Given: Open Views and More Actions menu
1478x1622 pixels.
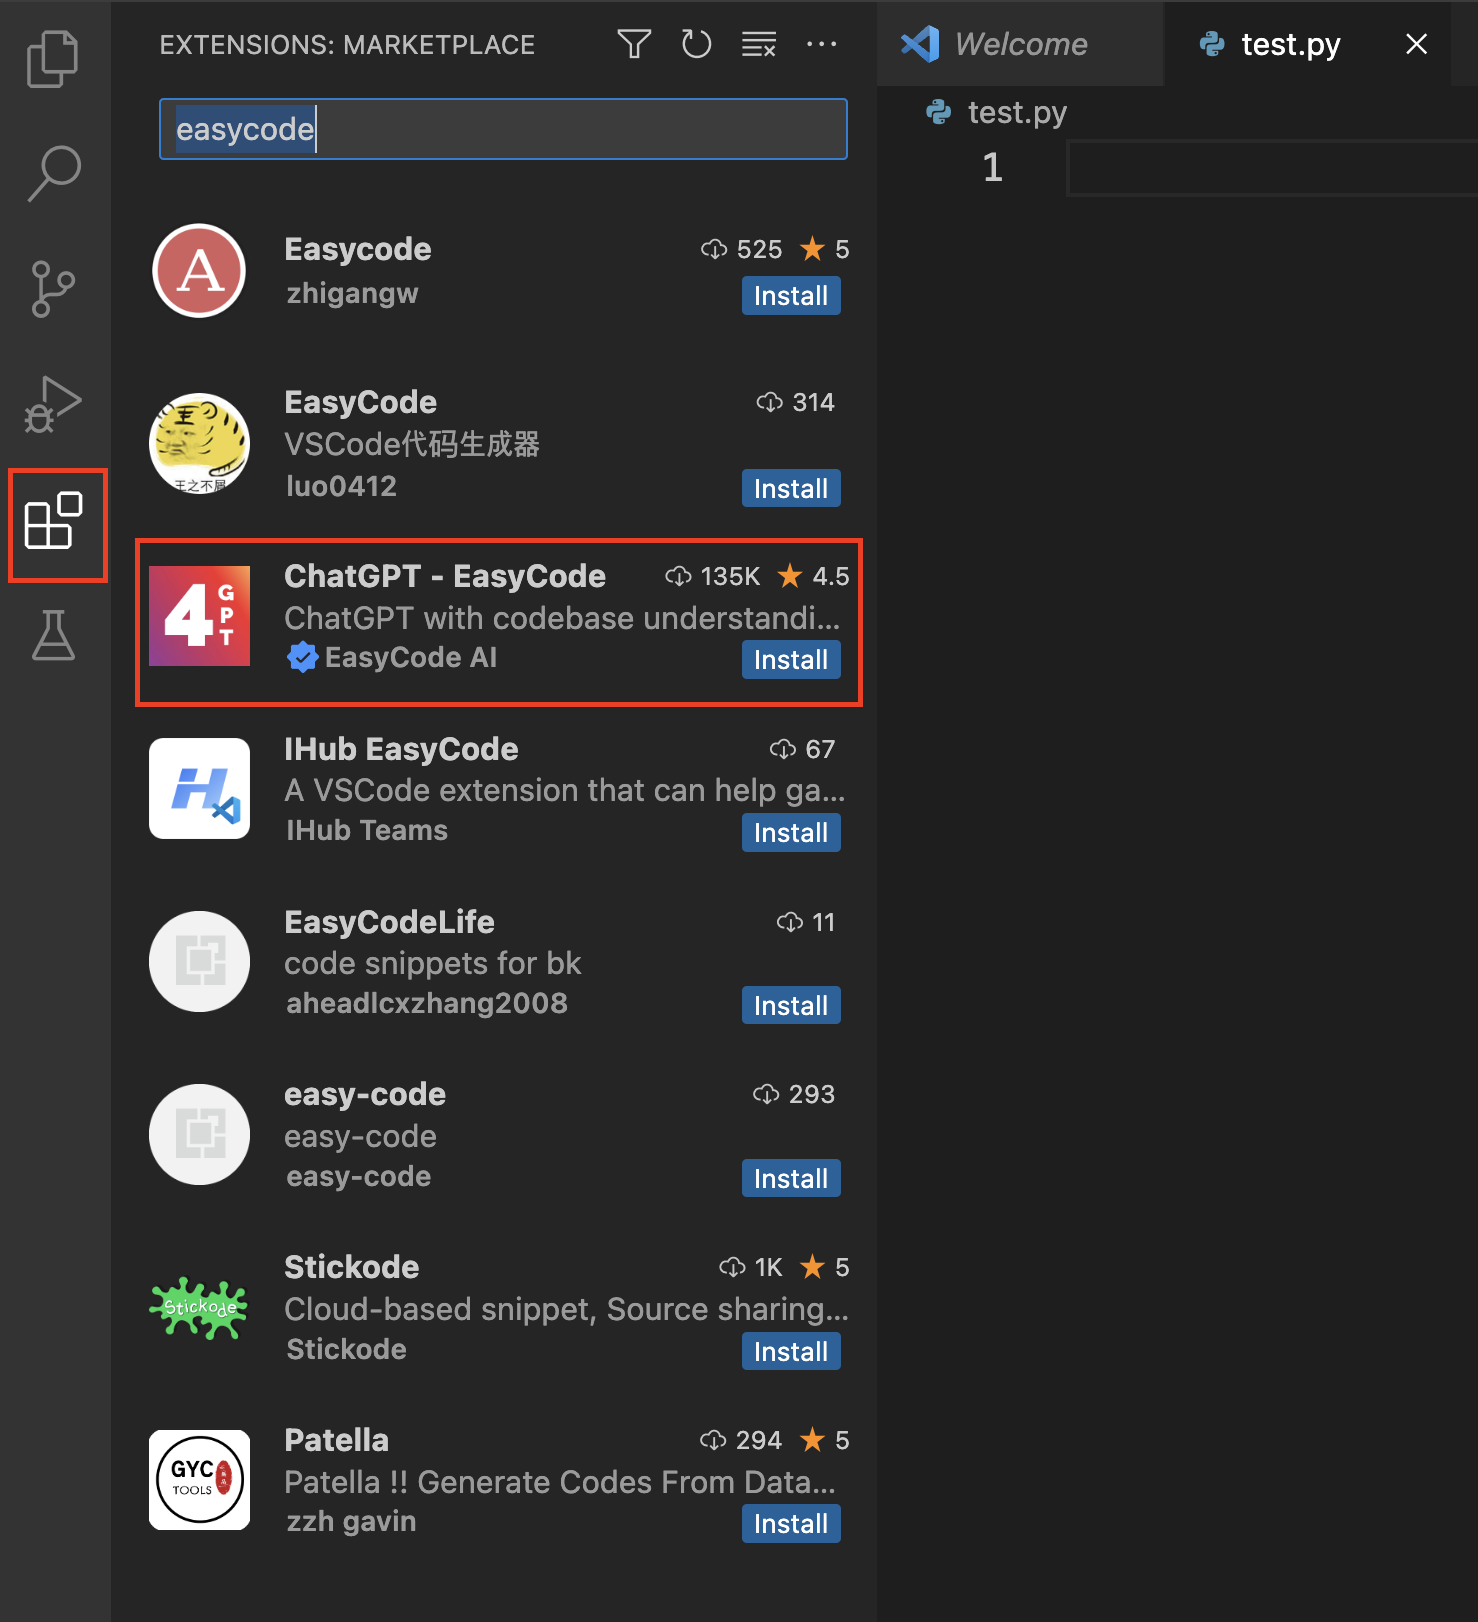Looking at the screenshot, I should [821, 44].
